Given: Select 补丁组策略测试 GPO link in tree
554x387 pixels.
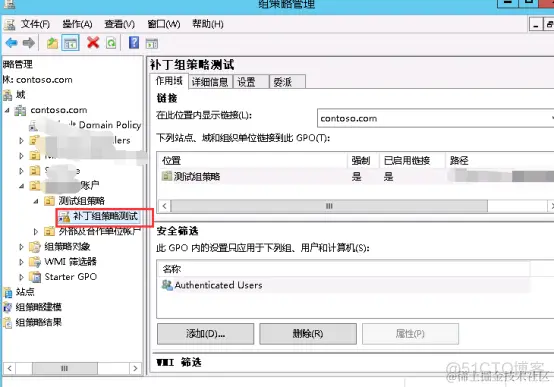Looking at the screenshot, I should click(105, 216).
